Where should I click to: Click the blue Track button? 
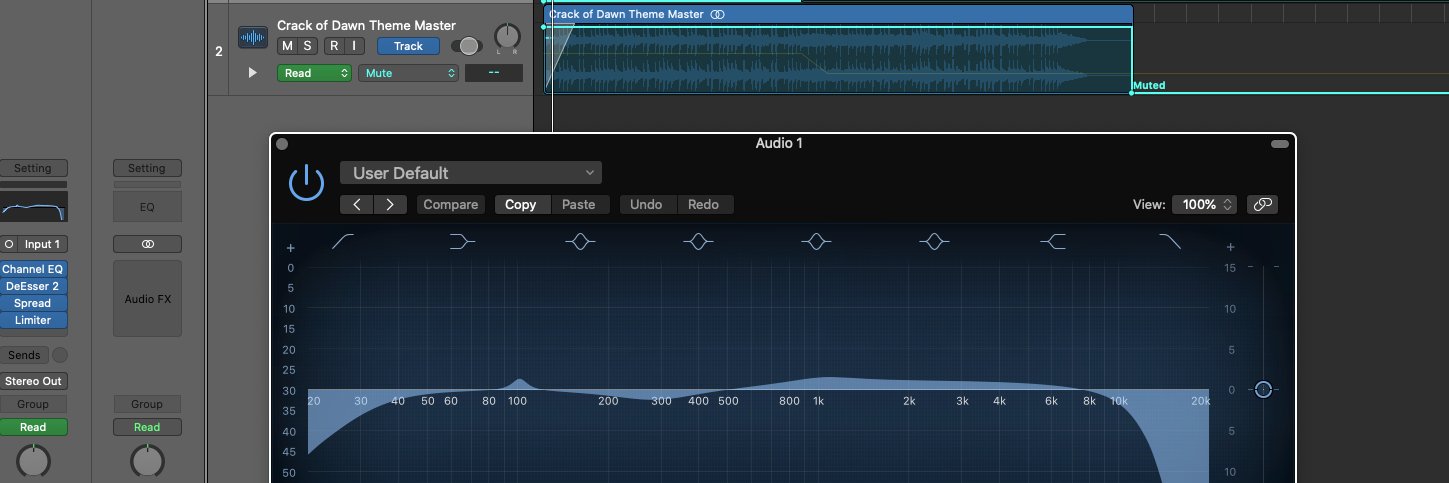(x=408, y=46)
